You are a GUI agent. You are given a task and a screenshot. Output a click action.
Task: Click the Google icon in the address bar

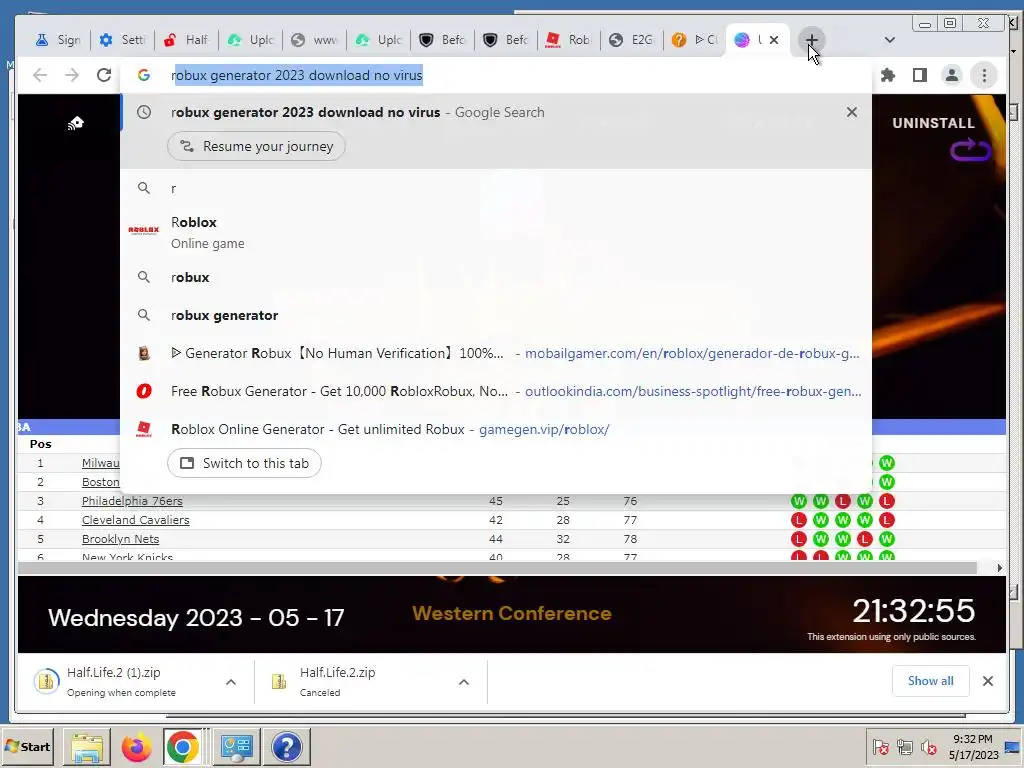pos(144,75)
